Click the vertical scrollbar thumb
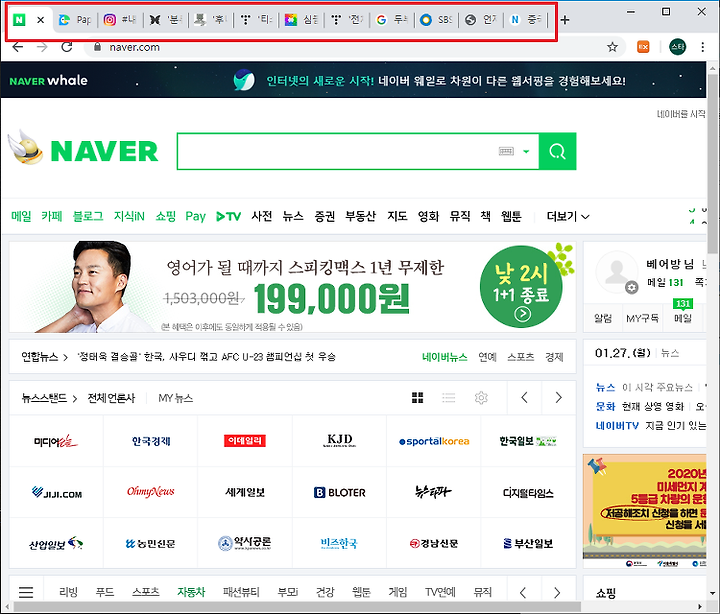 pos(713,163)
